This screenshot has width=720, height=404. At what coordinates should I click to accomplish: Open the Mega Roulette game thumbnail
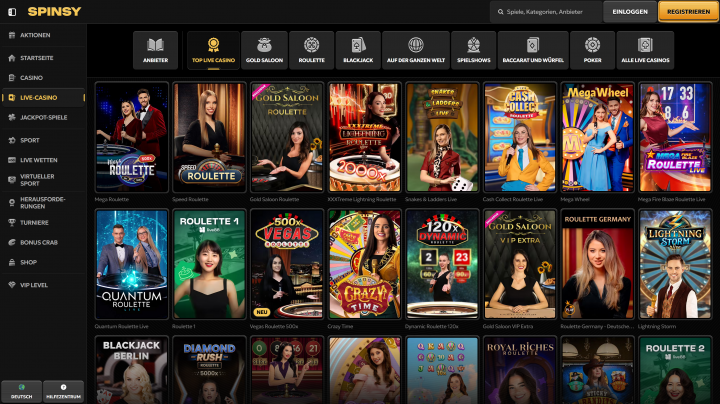click(x=132, y=137)
